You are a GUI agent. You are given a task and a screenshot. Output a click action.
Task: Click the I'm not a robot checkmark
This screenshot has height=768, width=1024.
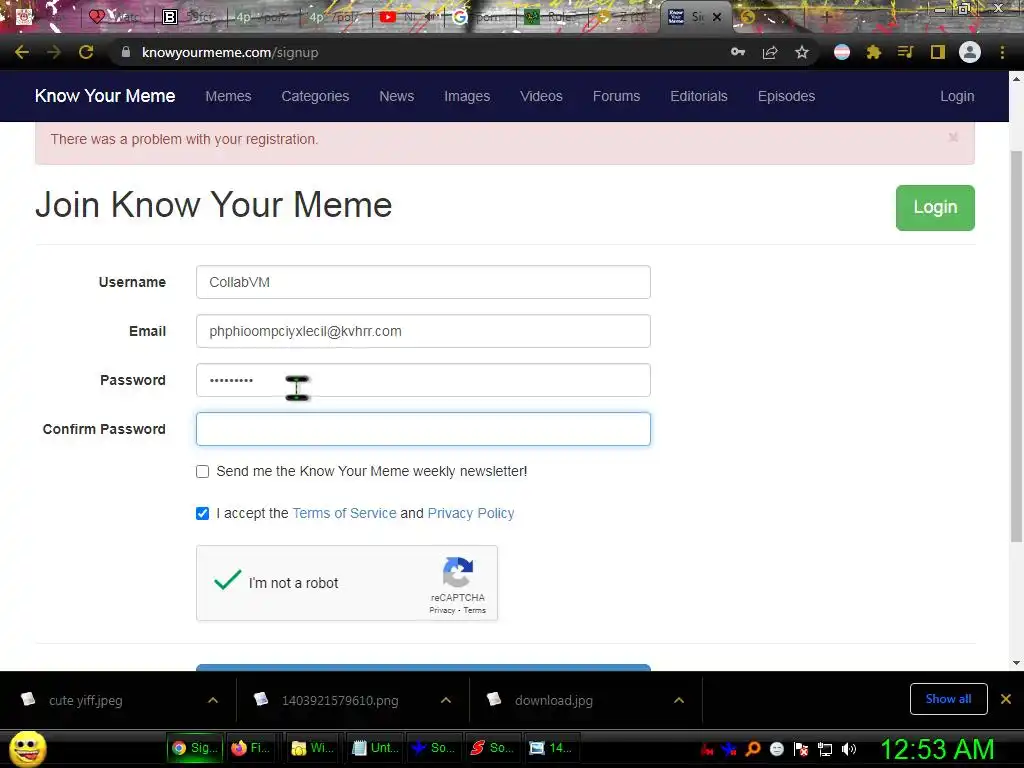[x=227, y=580]
